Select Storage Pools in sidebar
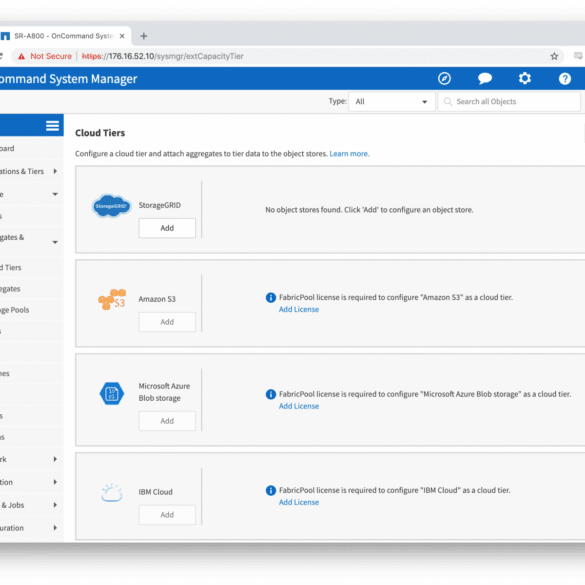585x585 pixels. (15, 310)
